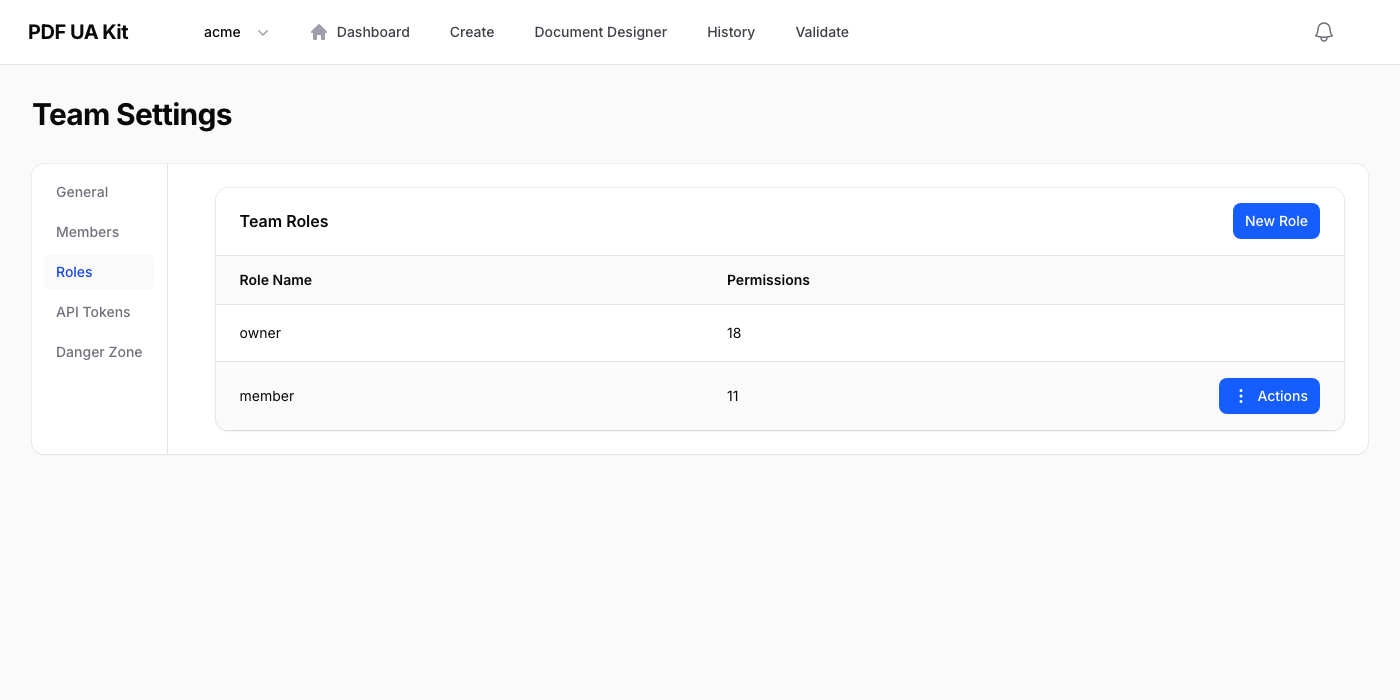Select the Roles sidebar item
Image resolution: width=1400 pixels, height=700 pixels.
75,272
